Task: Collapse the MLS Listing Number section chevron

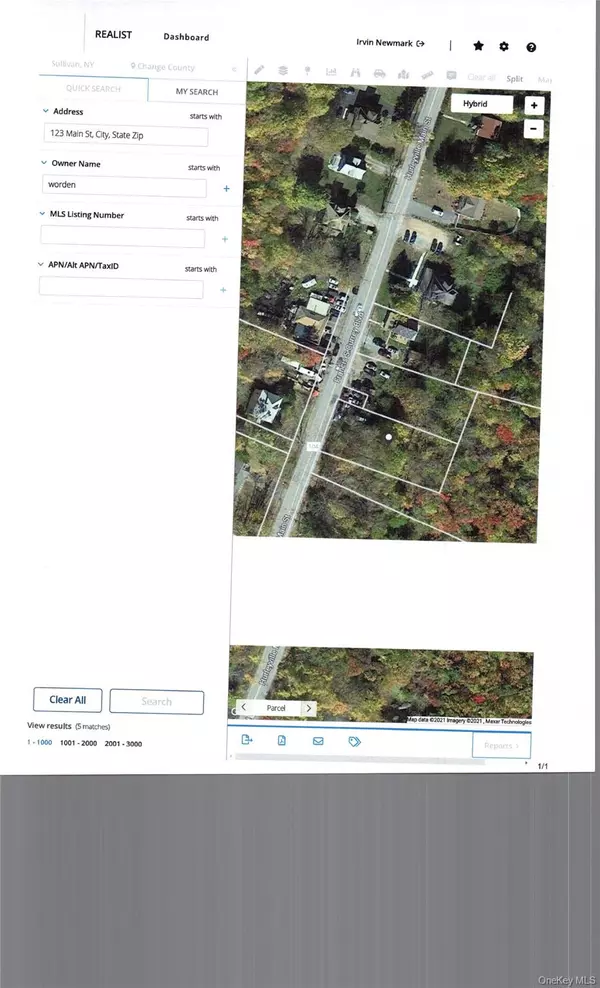Action: coord(42,213)
